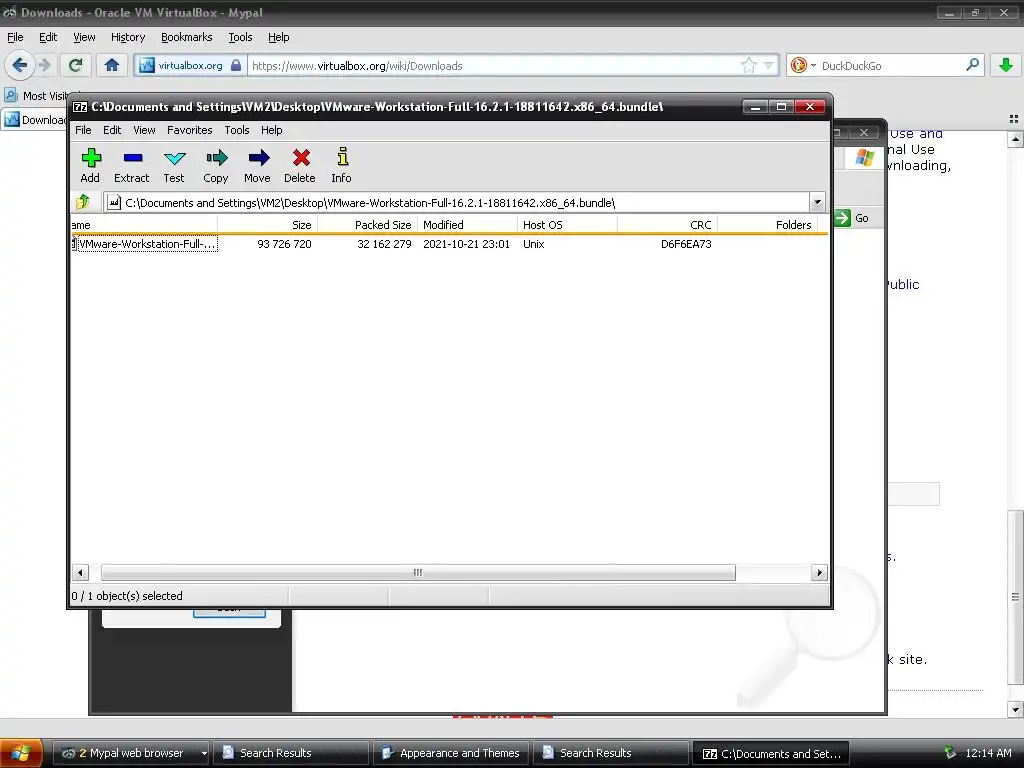1024x768 pixels.
Task: Open the 7-Zip Help menu
Action: point(272,130)
